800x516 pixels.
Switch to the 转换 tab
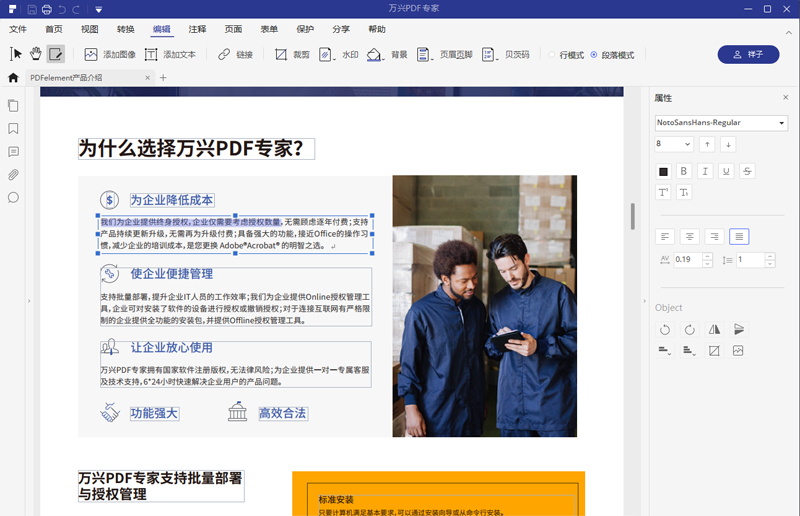tap(126, 29)
